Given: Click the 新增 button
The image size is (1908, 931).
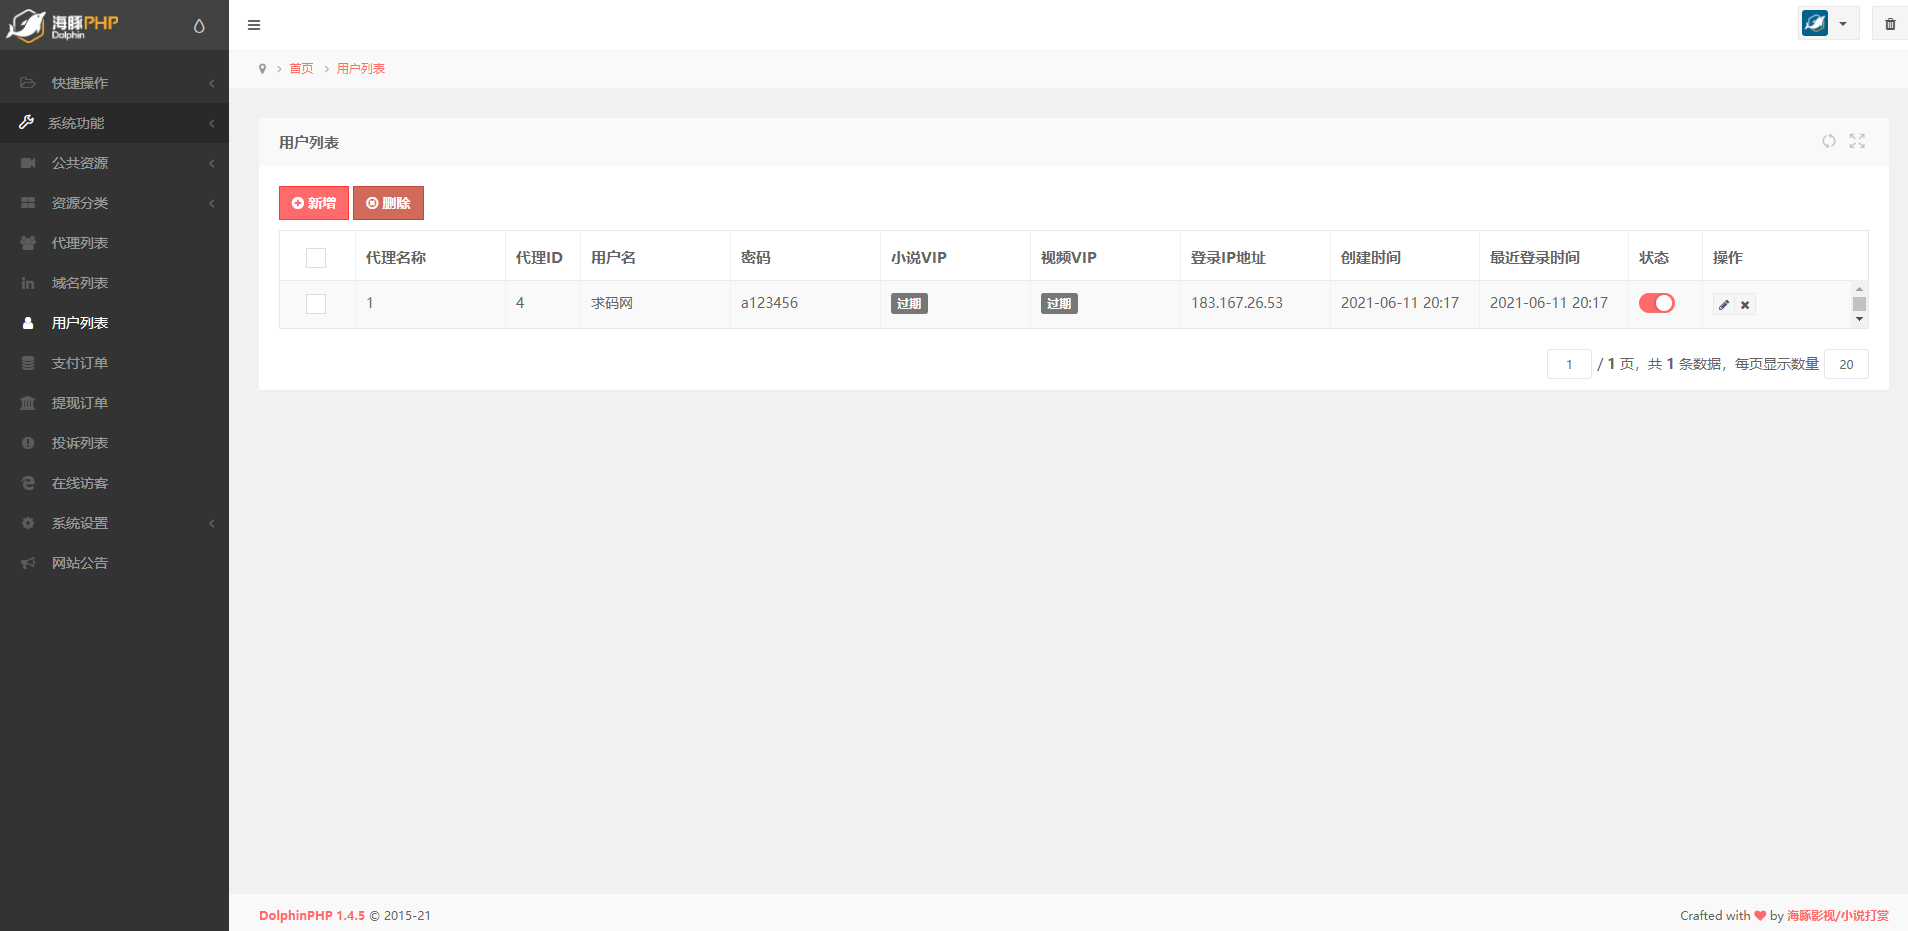Looking at the screenshot, I should [x=314, y=203].
